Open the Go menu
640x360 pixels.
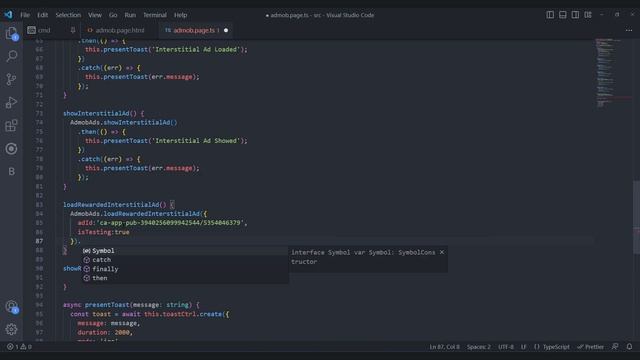(x=113, y=15)
